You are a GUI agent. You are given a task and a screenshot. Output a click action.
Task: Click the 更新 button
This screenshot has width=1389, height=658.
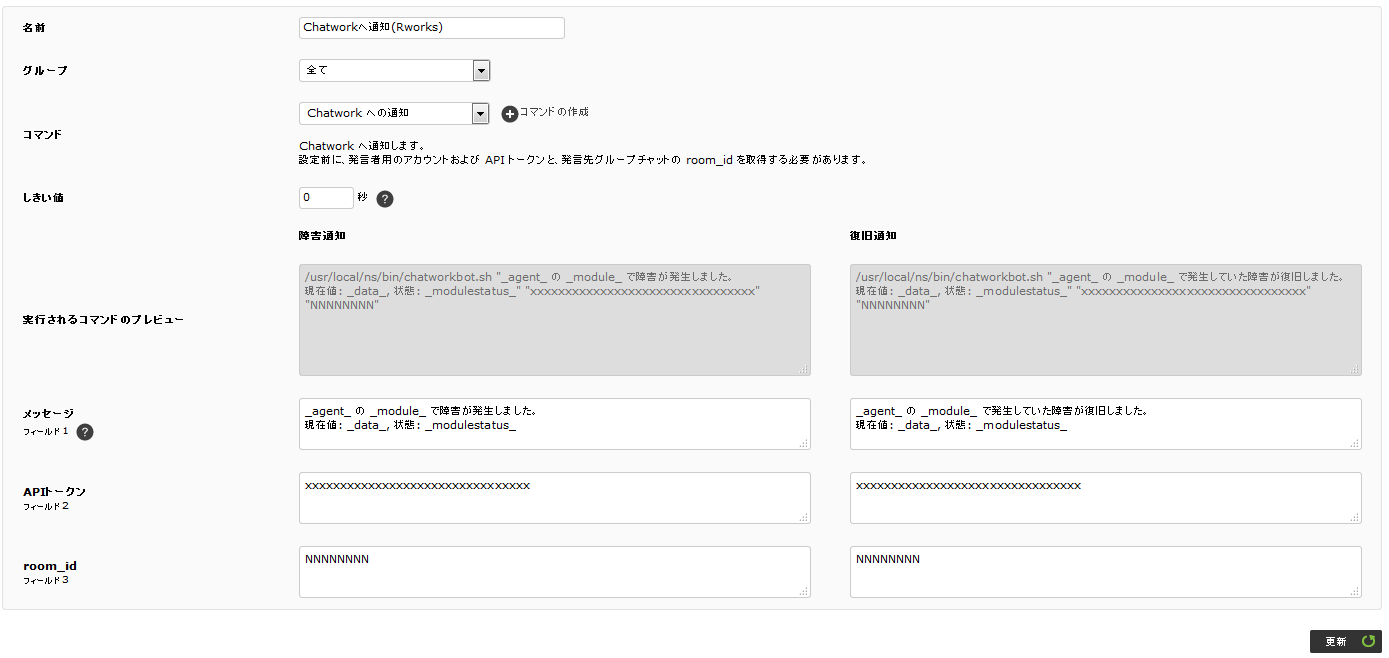click(x=1345, y=641)
